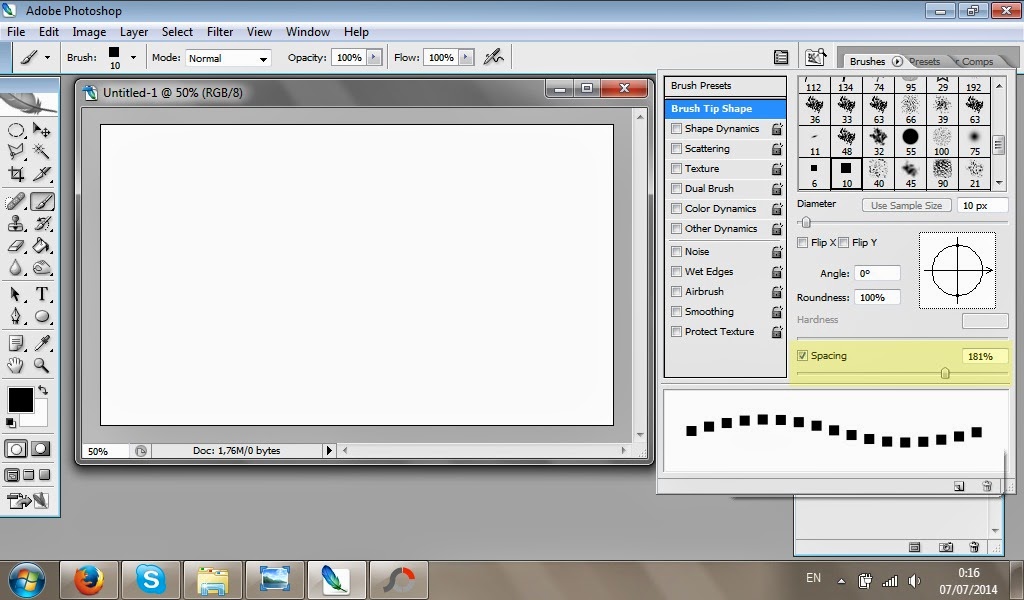
Task: Open the Filter menu
Action: click(220, 32)
